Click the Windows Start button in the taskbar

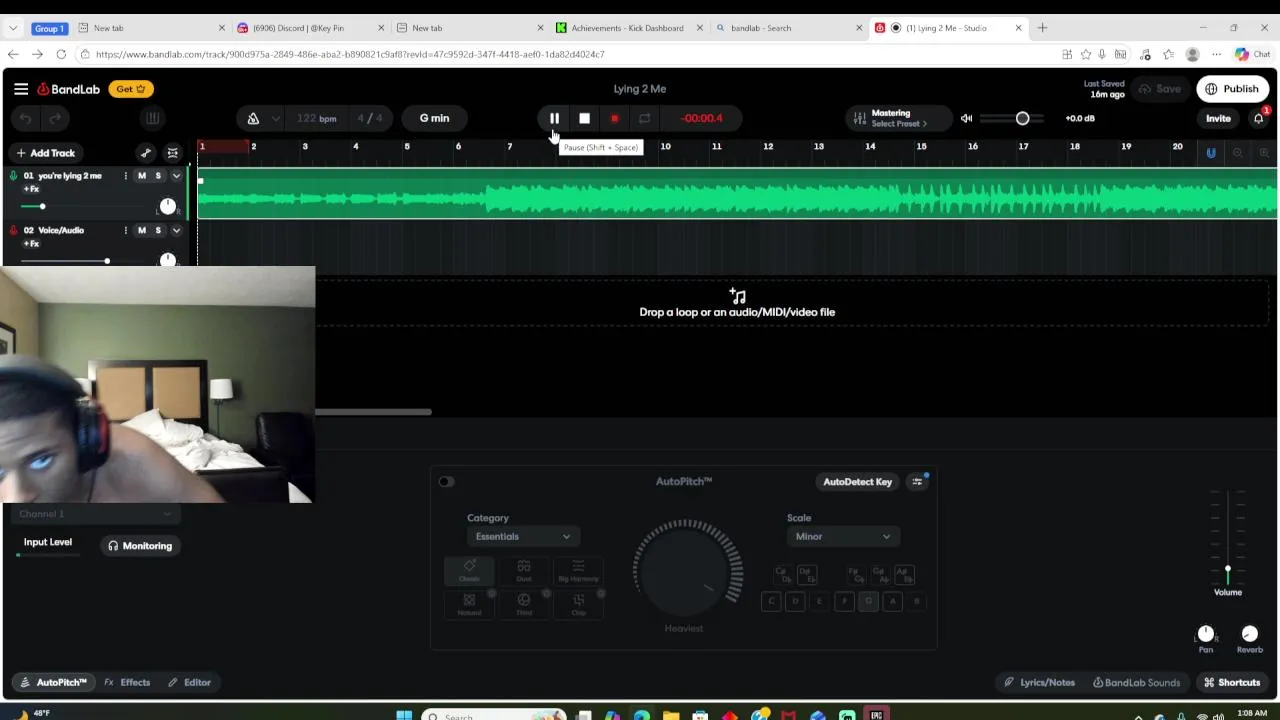click(x=404, y=716)
